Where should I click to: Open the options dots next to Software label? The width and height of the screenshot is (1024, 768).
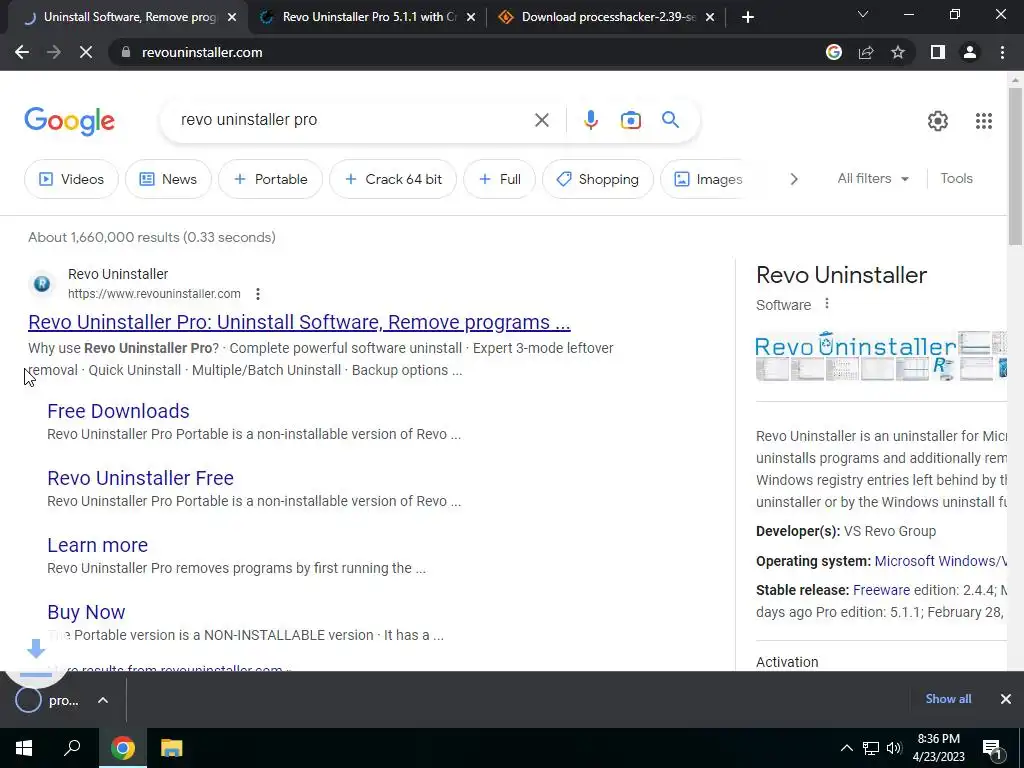(x=827, y=304)
